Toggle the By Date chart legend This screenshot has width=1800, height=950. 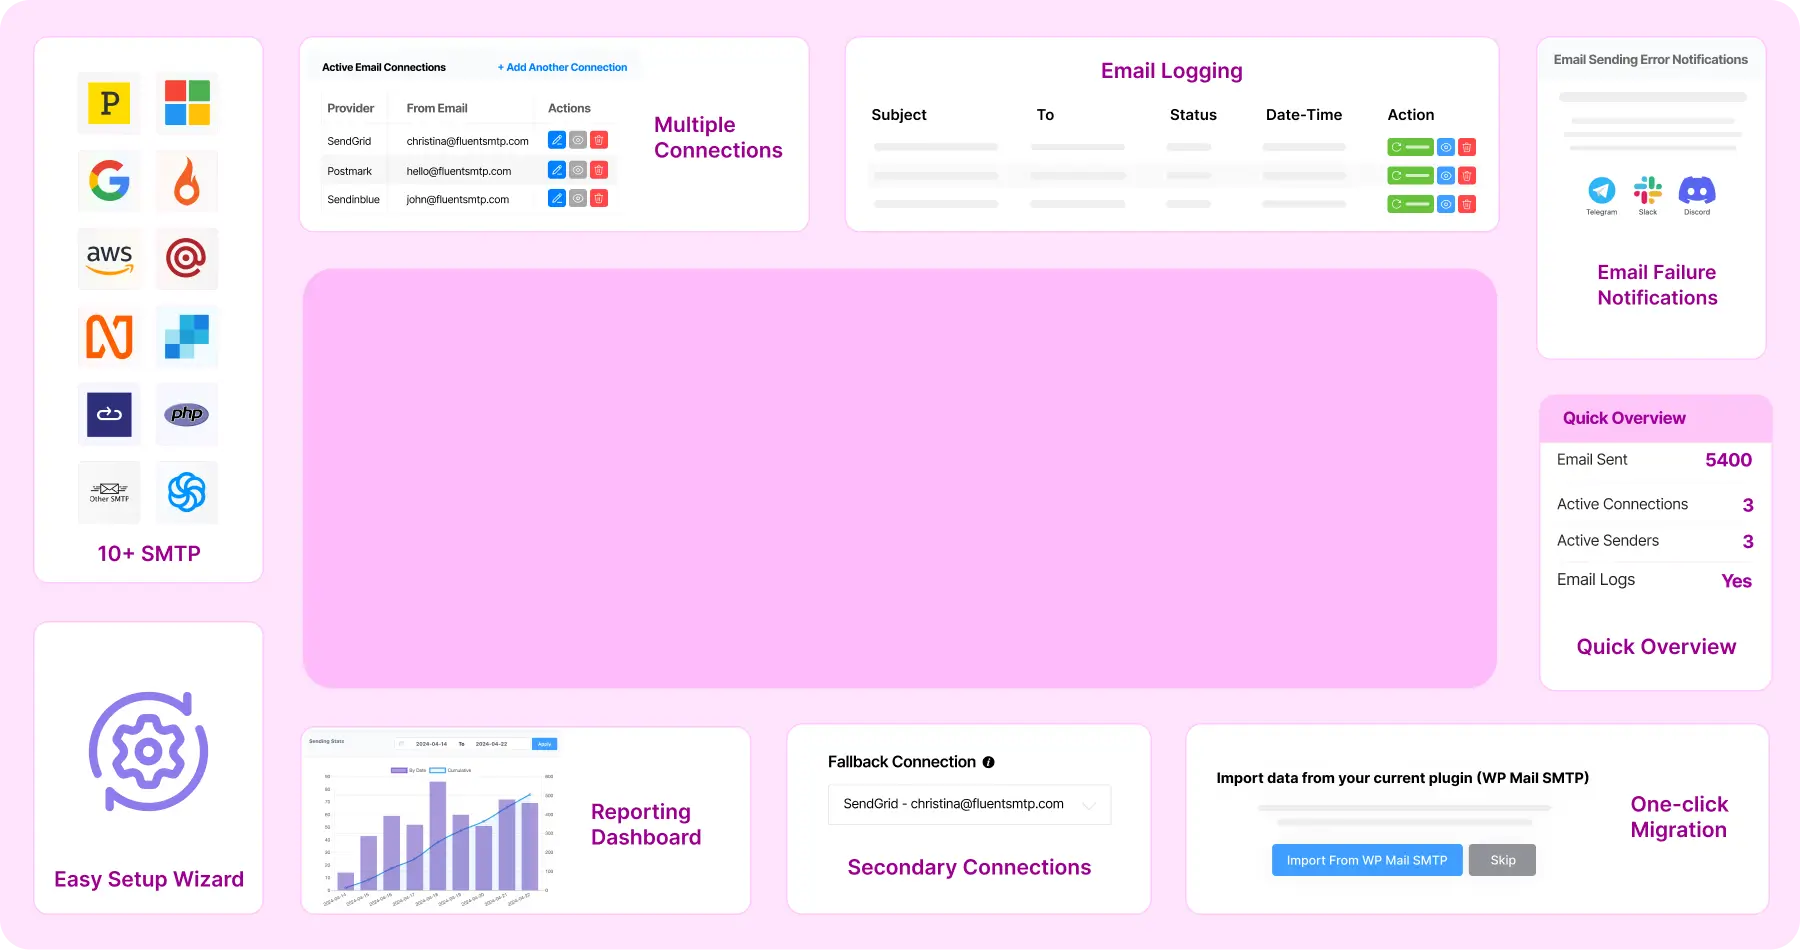pos(408,770)
